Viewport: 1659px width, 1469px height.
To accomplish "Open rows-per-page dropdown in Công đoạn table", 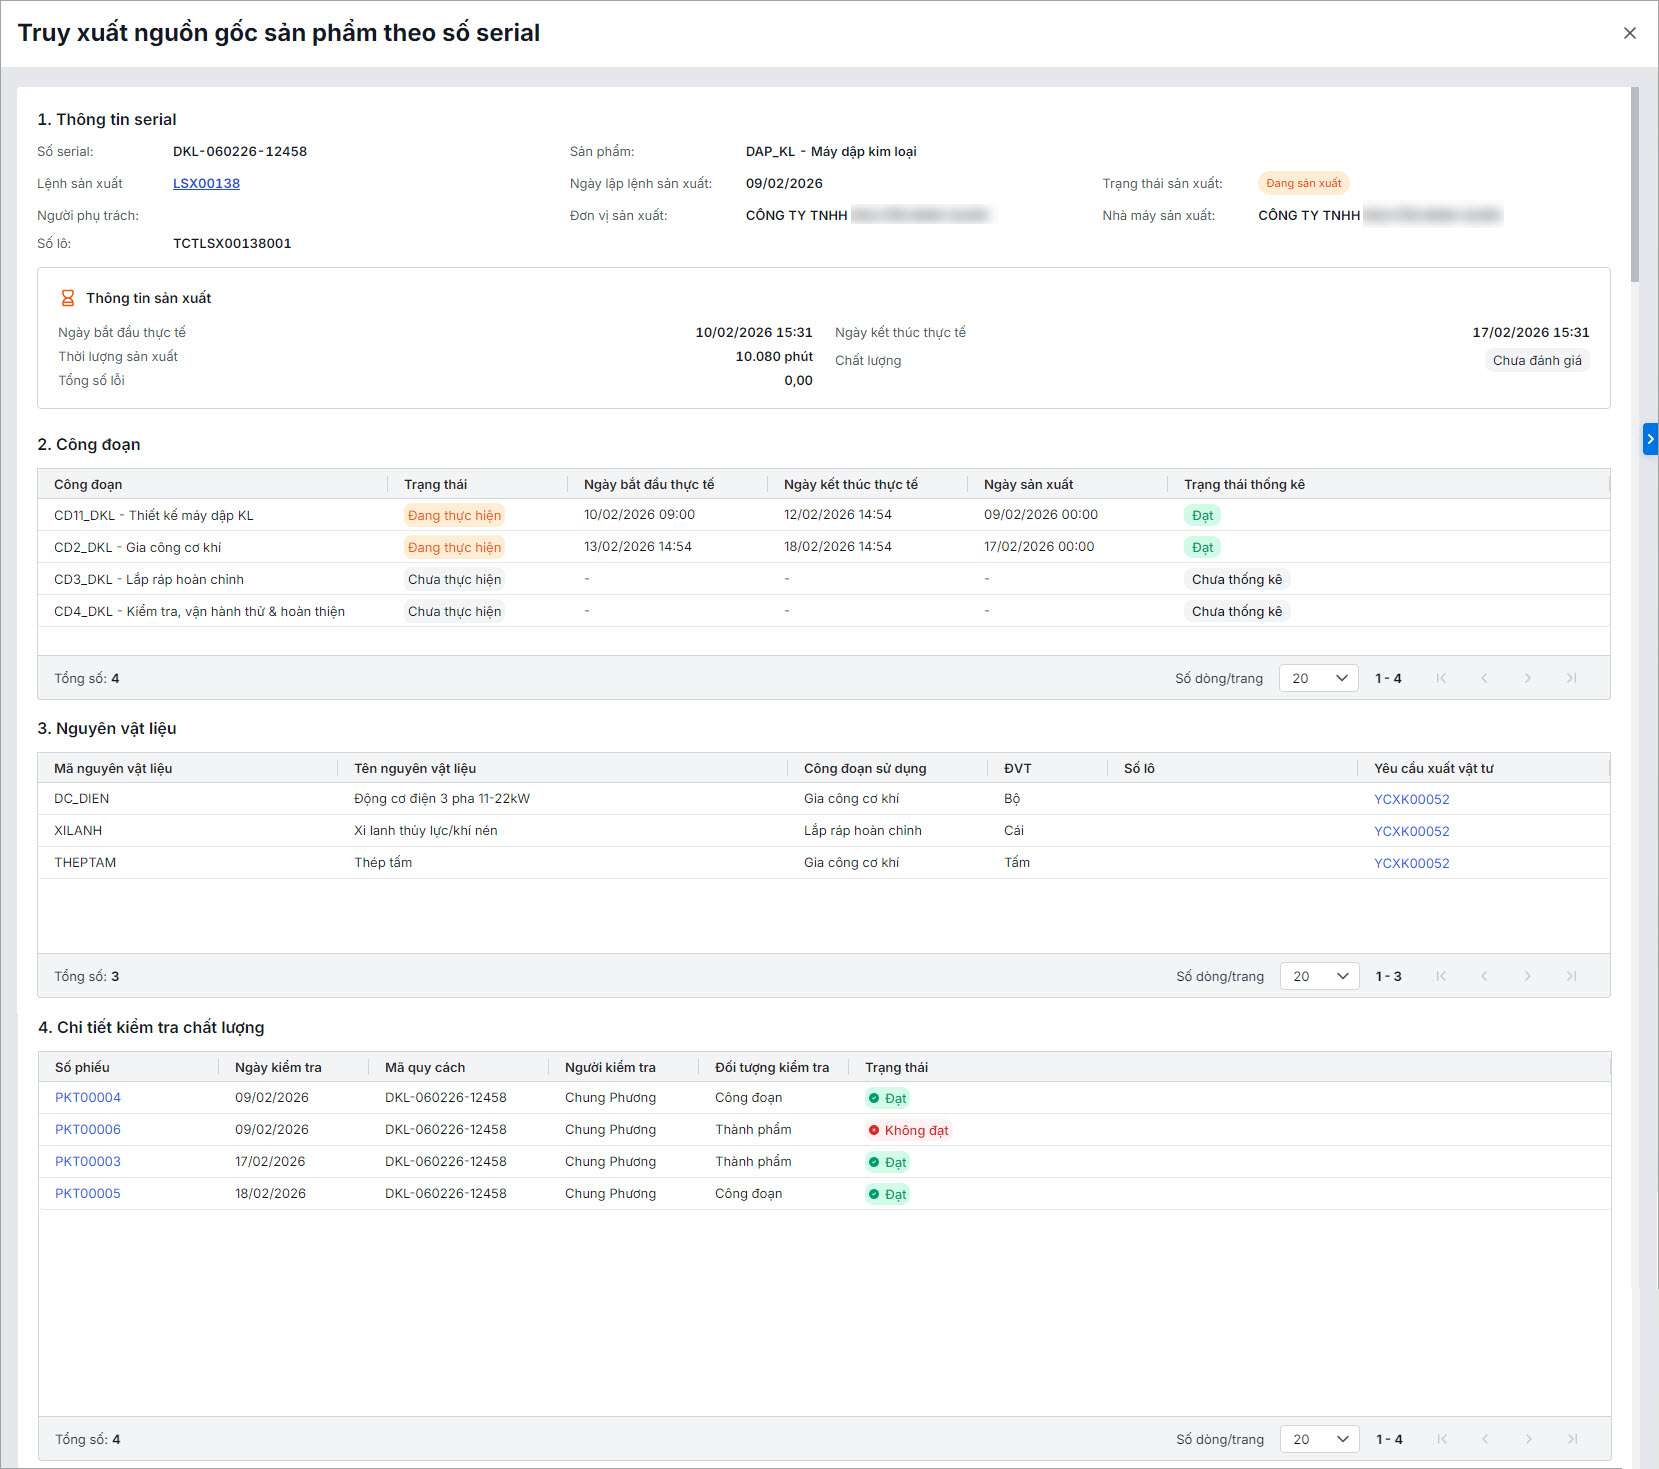I will tap(1318, 678).
